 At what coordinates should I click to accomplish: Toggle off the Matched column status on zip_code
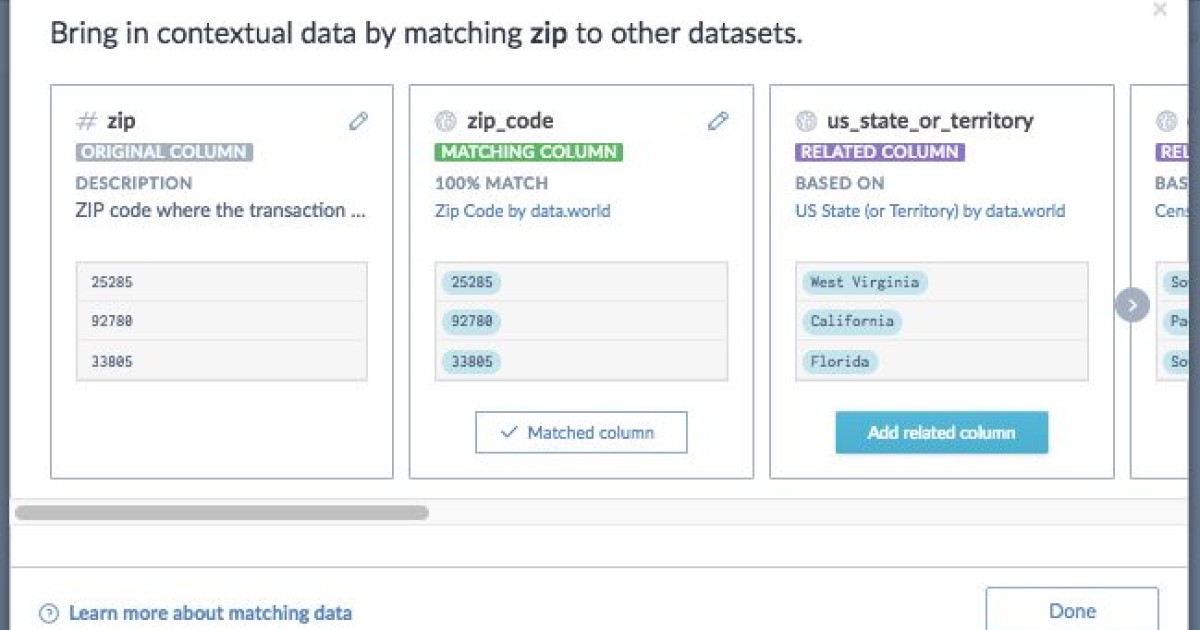coord(580,432)
